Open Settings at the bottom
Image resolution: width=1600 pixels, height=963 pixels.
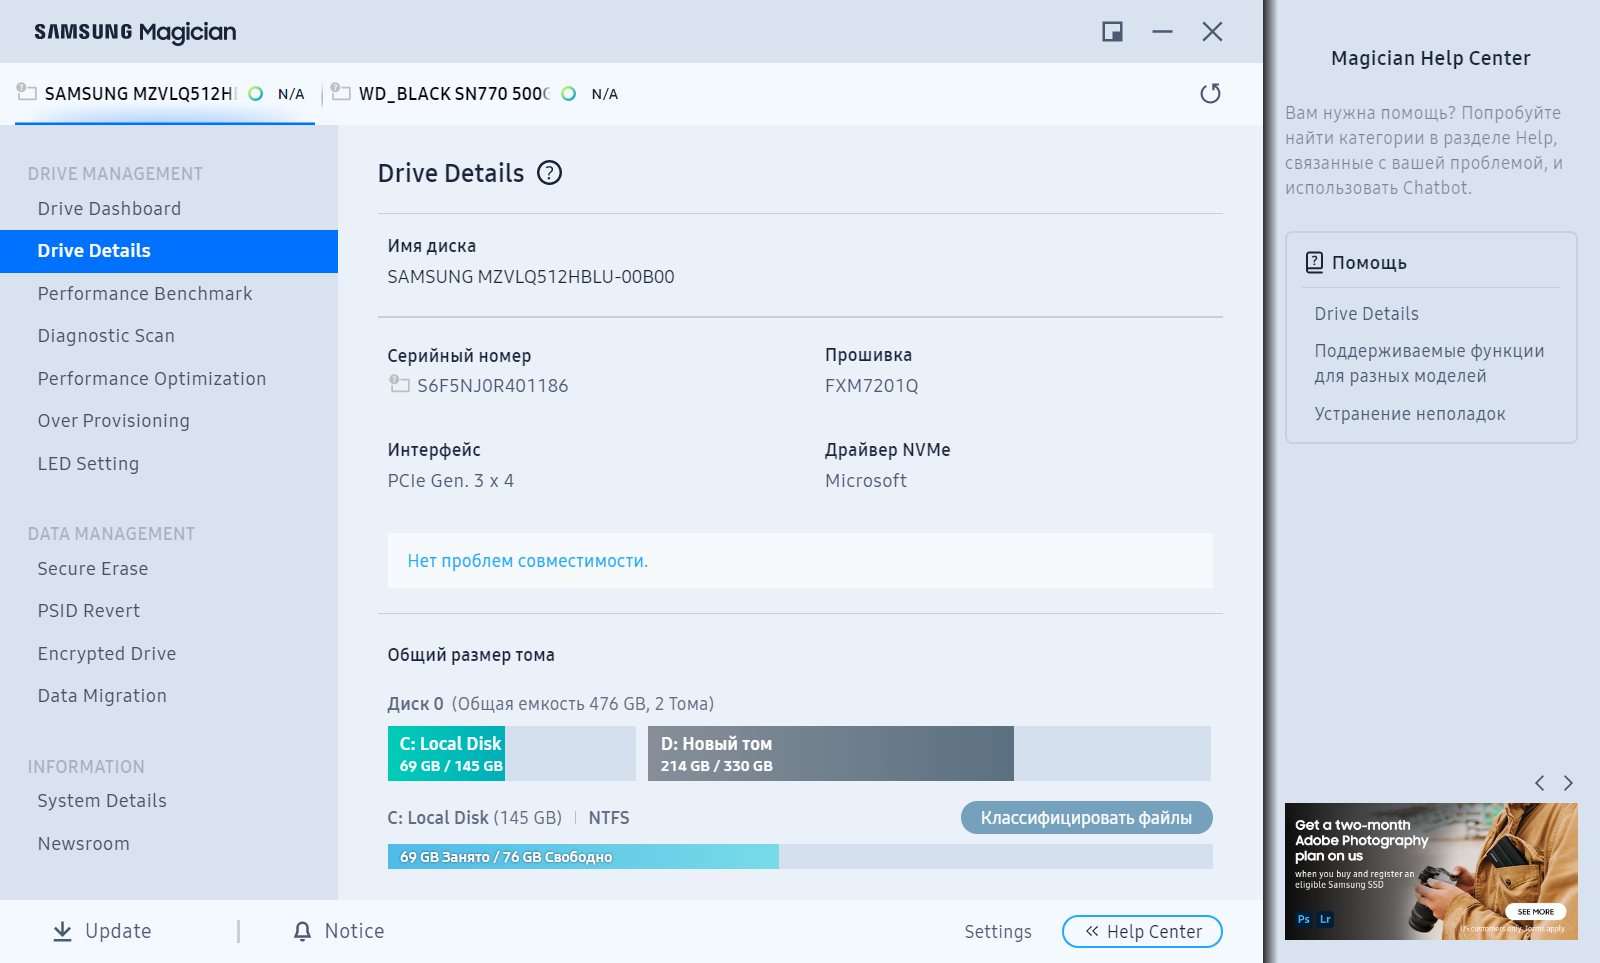point(997,932)
